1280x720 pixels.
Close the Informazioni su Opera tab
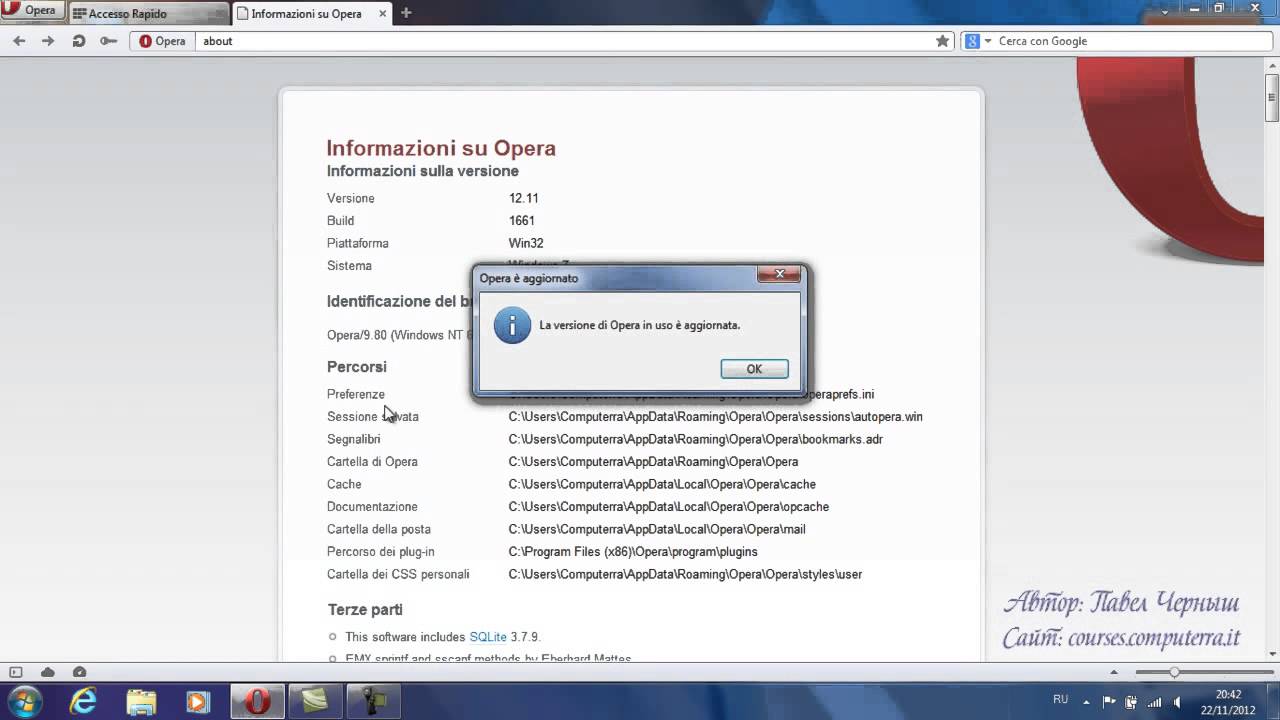pyautogui.click(x=380, y=14)
